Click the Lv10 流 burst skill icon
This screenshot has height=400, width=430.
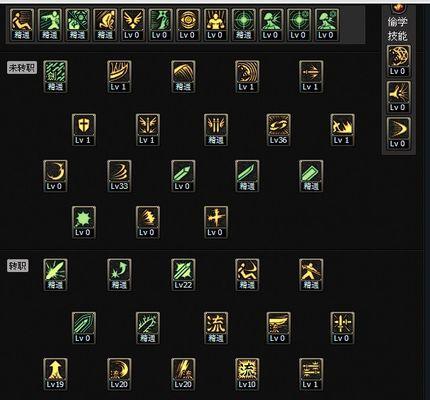pyautogui.click(x=247, y=374)
